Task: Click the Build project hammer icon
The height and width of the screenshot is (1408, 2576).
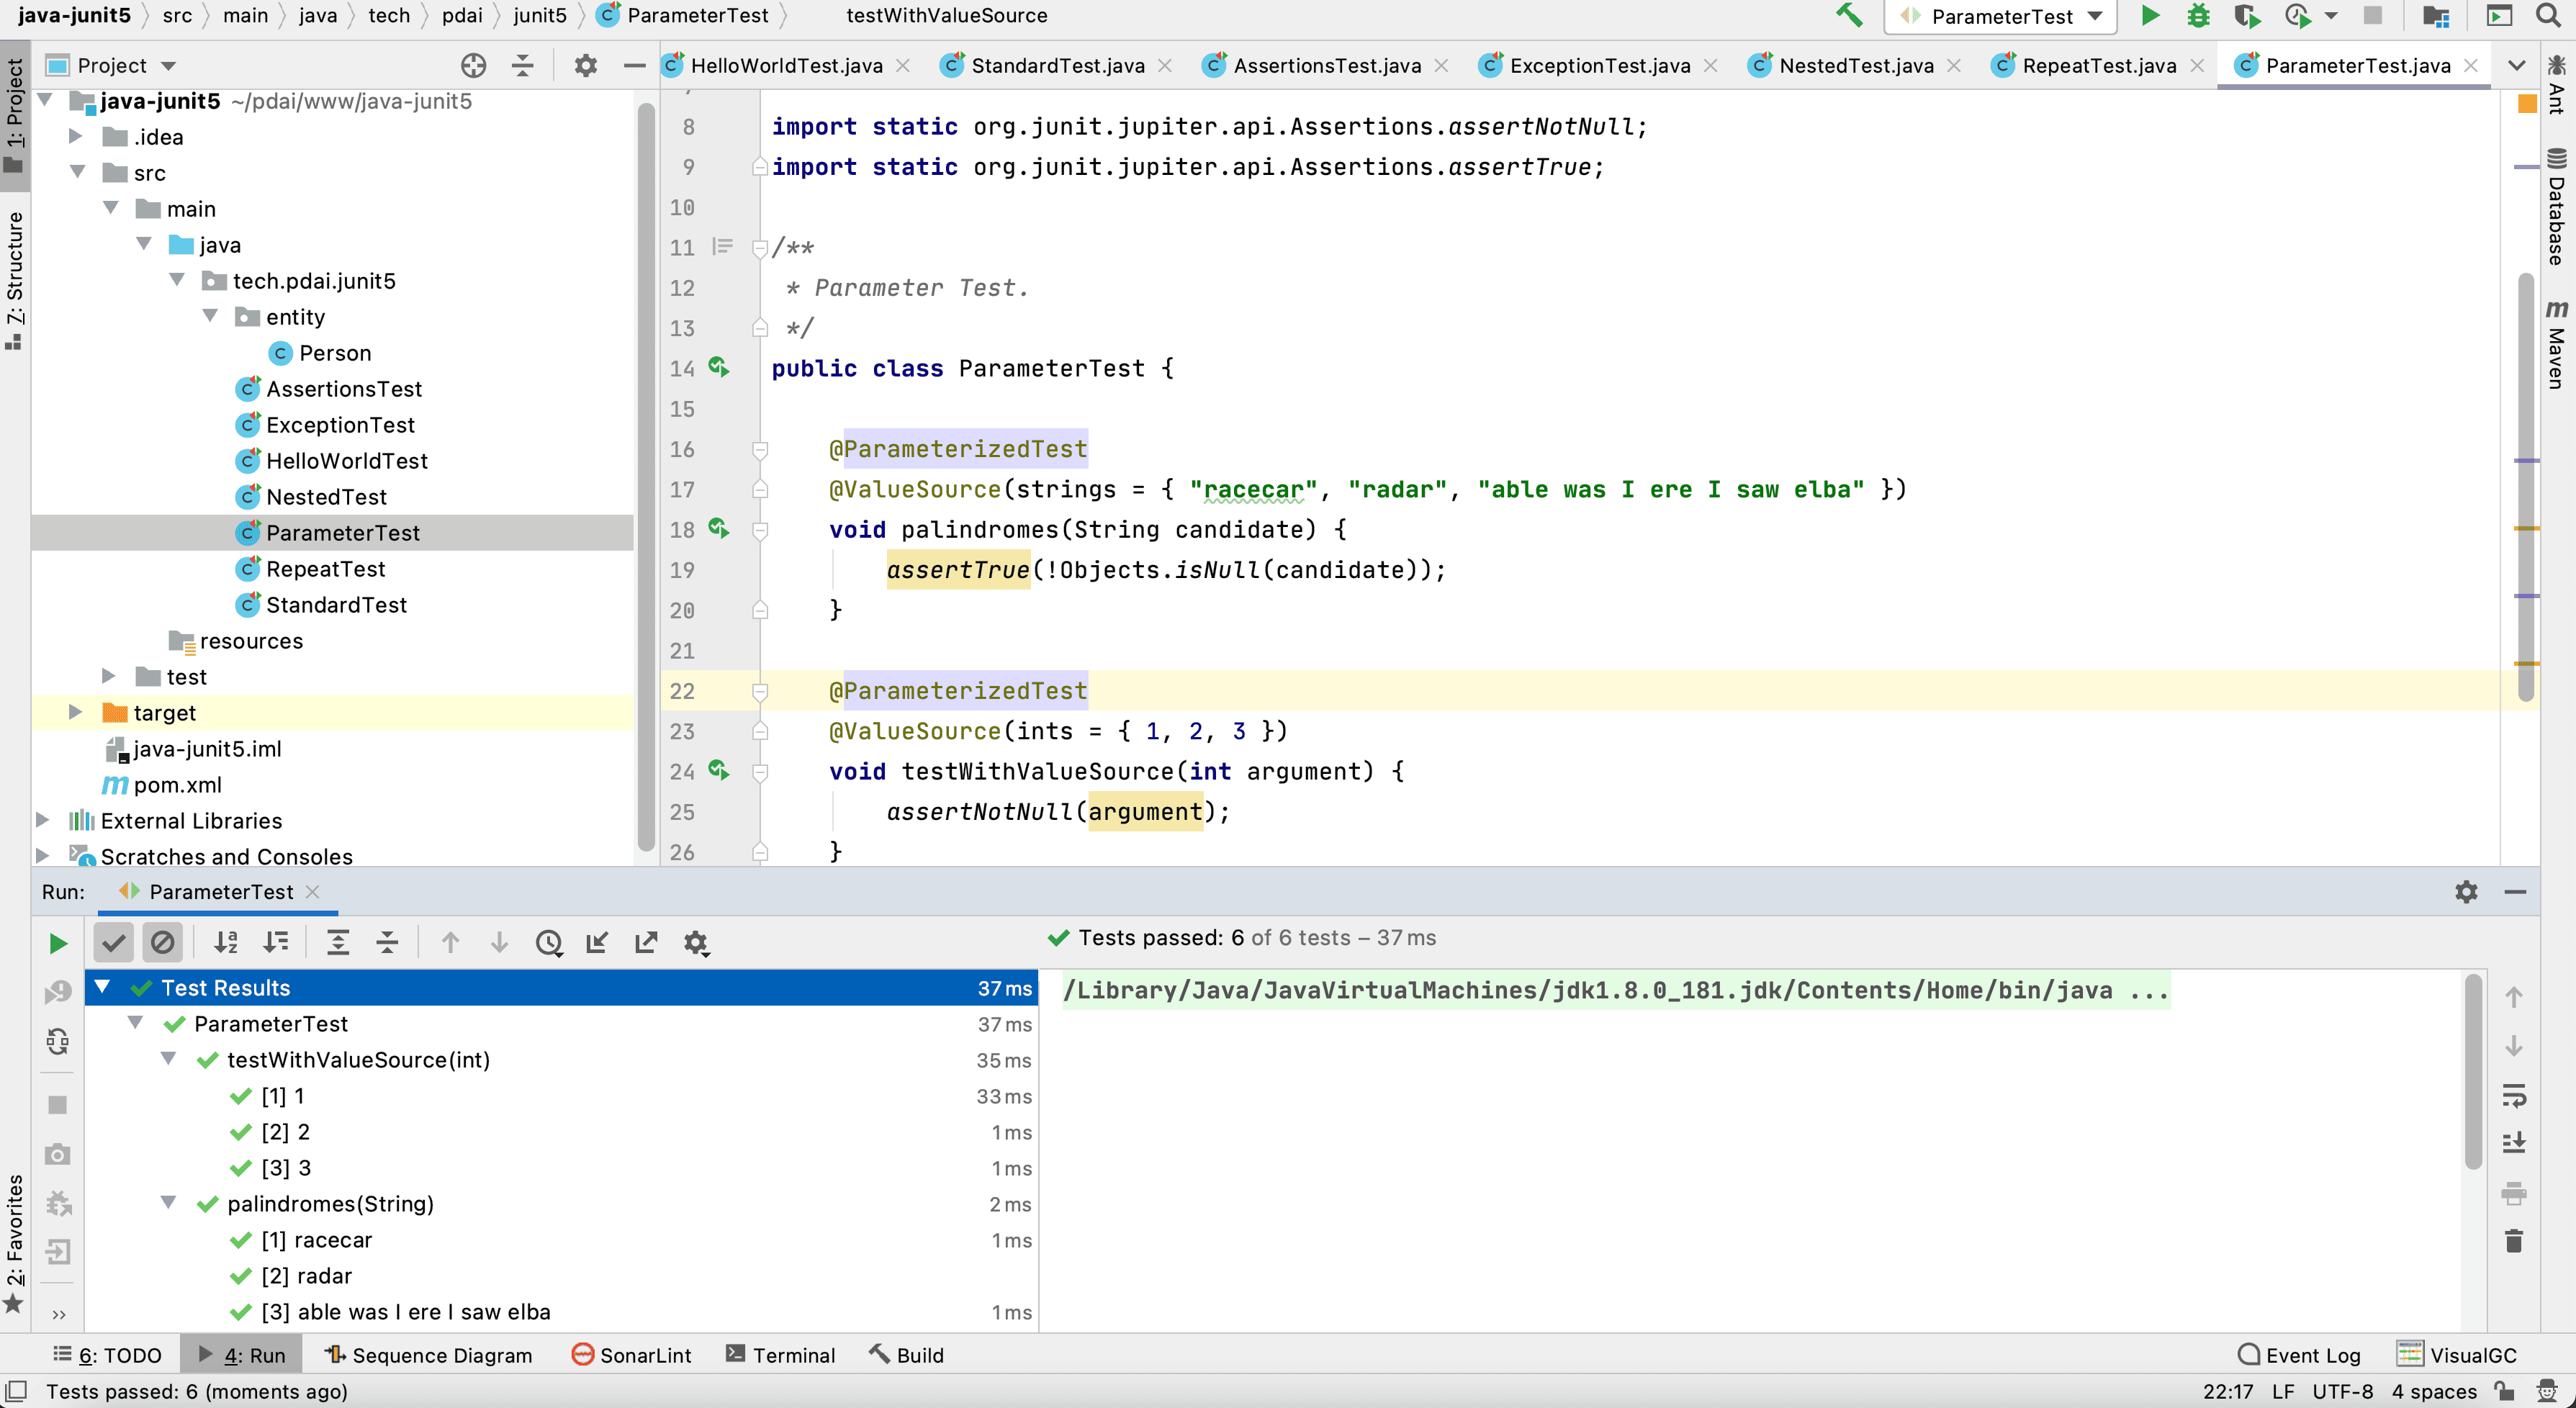Action: (x=1849, y=15)
